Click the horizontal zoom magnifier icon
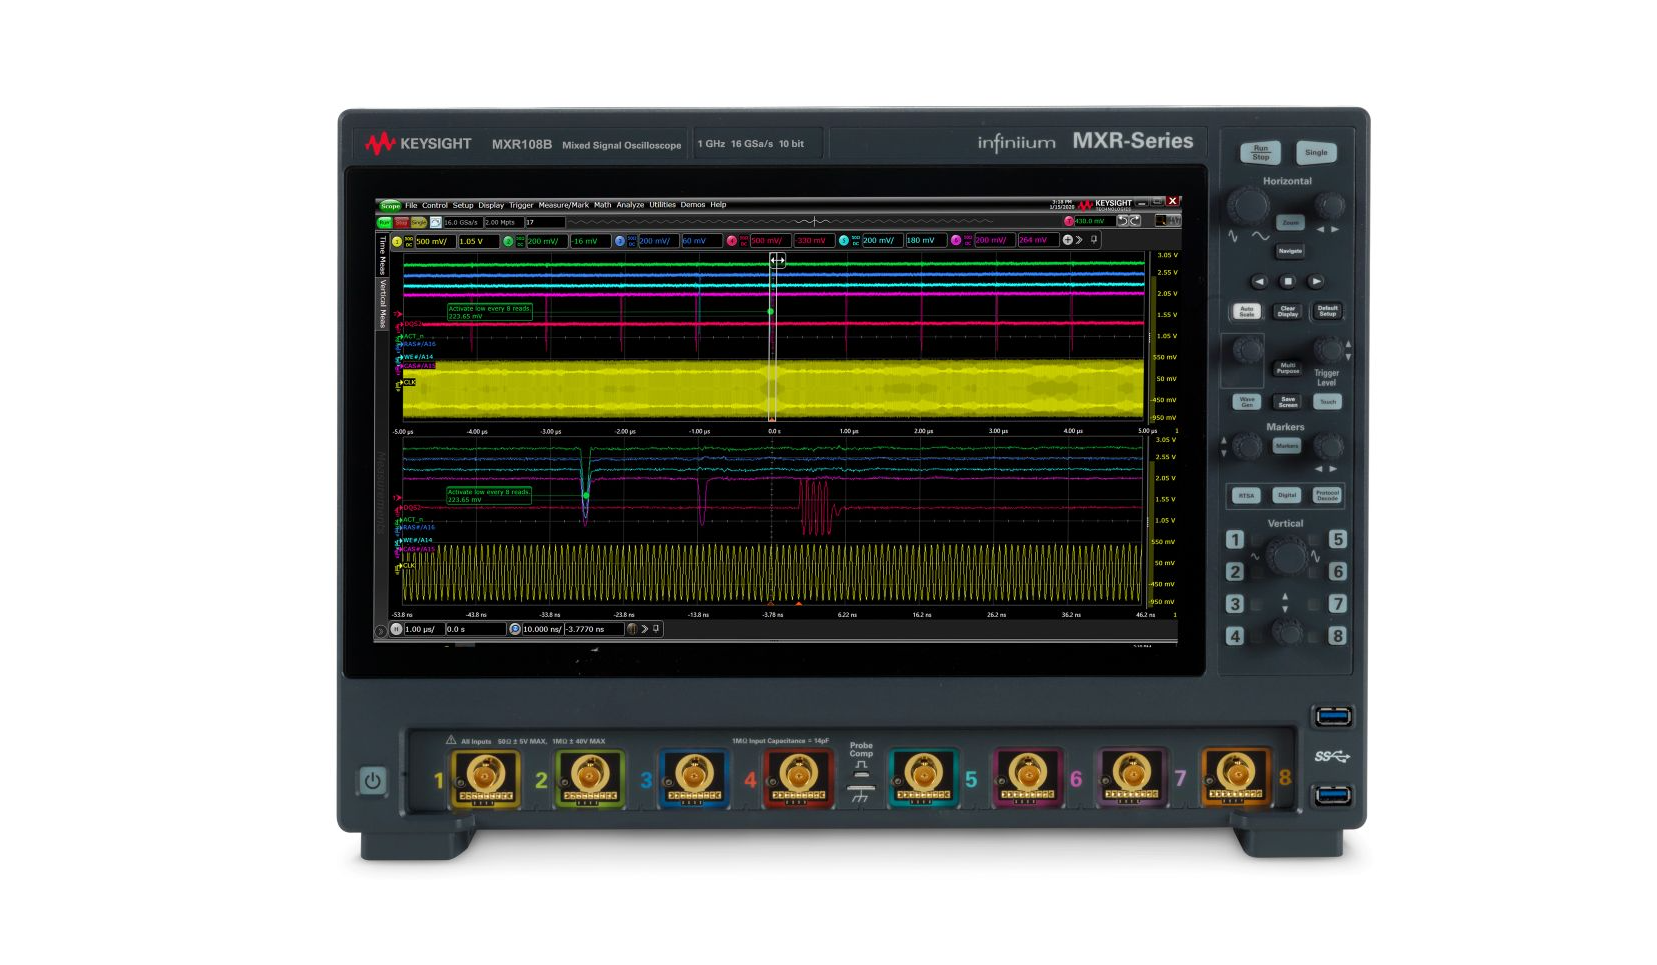Screen dimensions: 1657x965 (x=515, y=629)
